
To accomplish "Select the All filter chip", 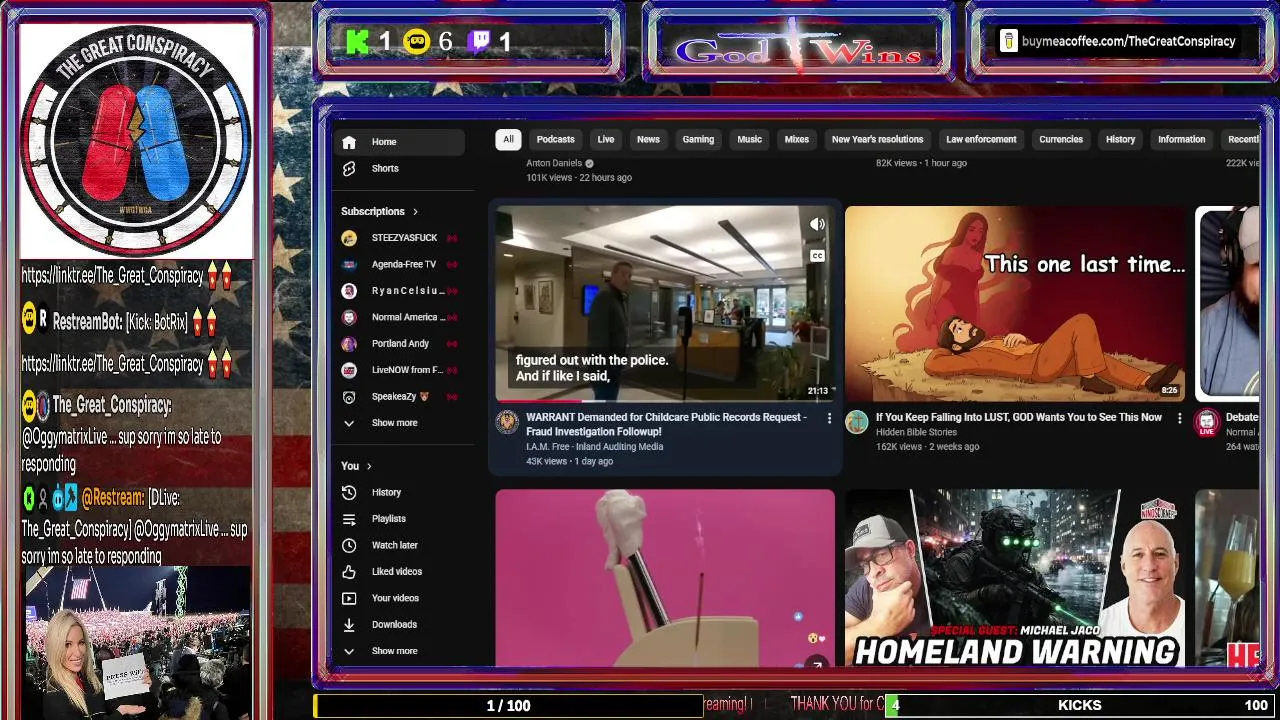I will (x=508, y=140).
